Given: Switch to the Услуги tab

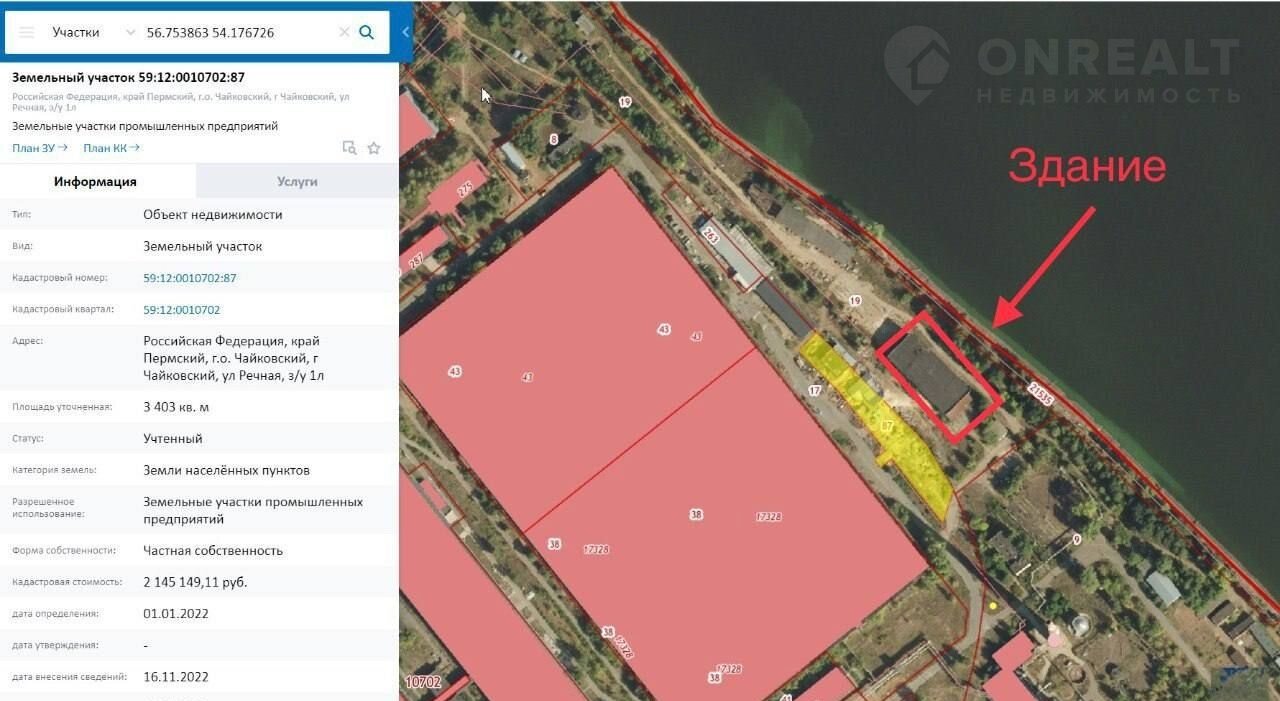Looking at the screenshot, I should (297, 181).
